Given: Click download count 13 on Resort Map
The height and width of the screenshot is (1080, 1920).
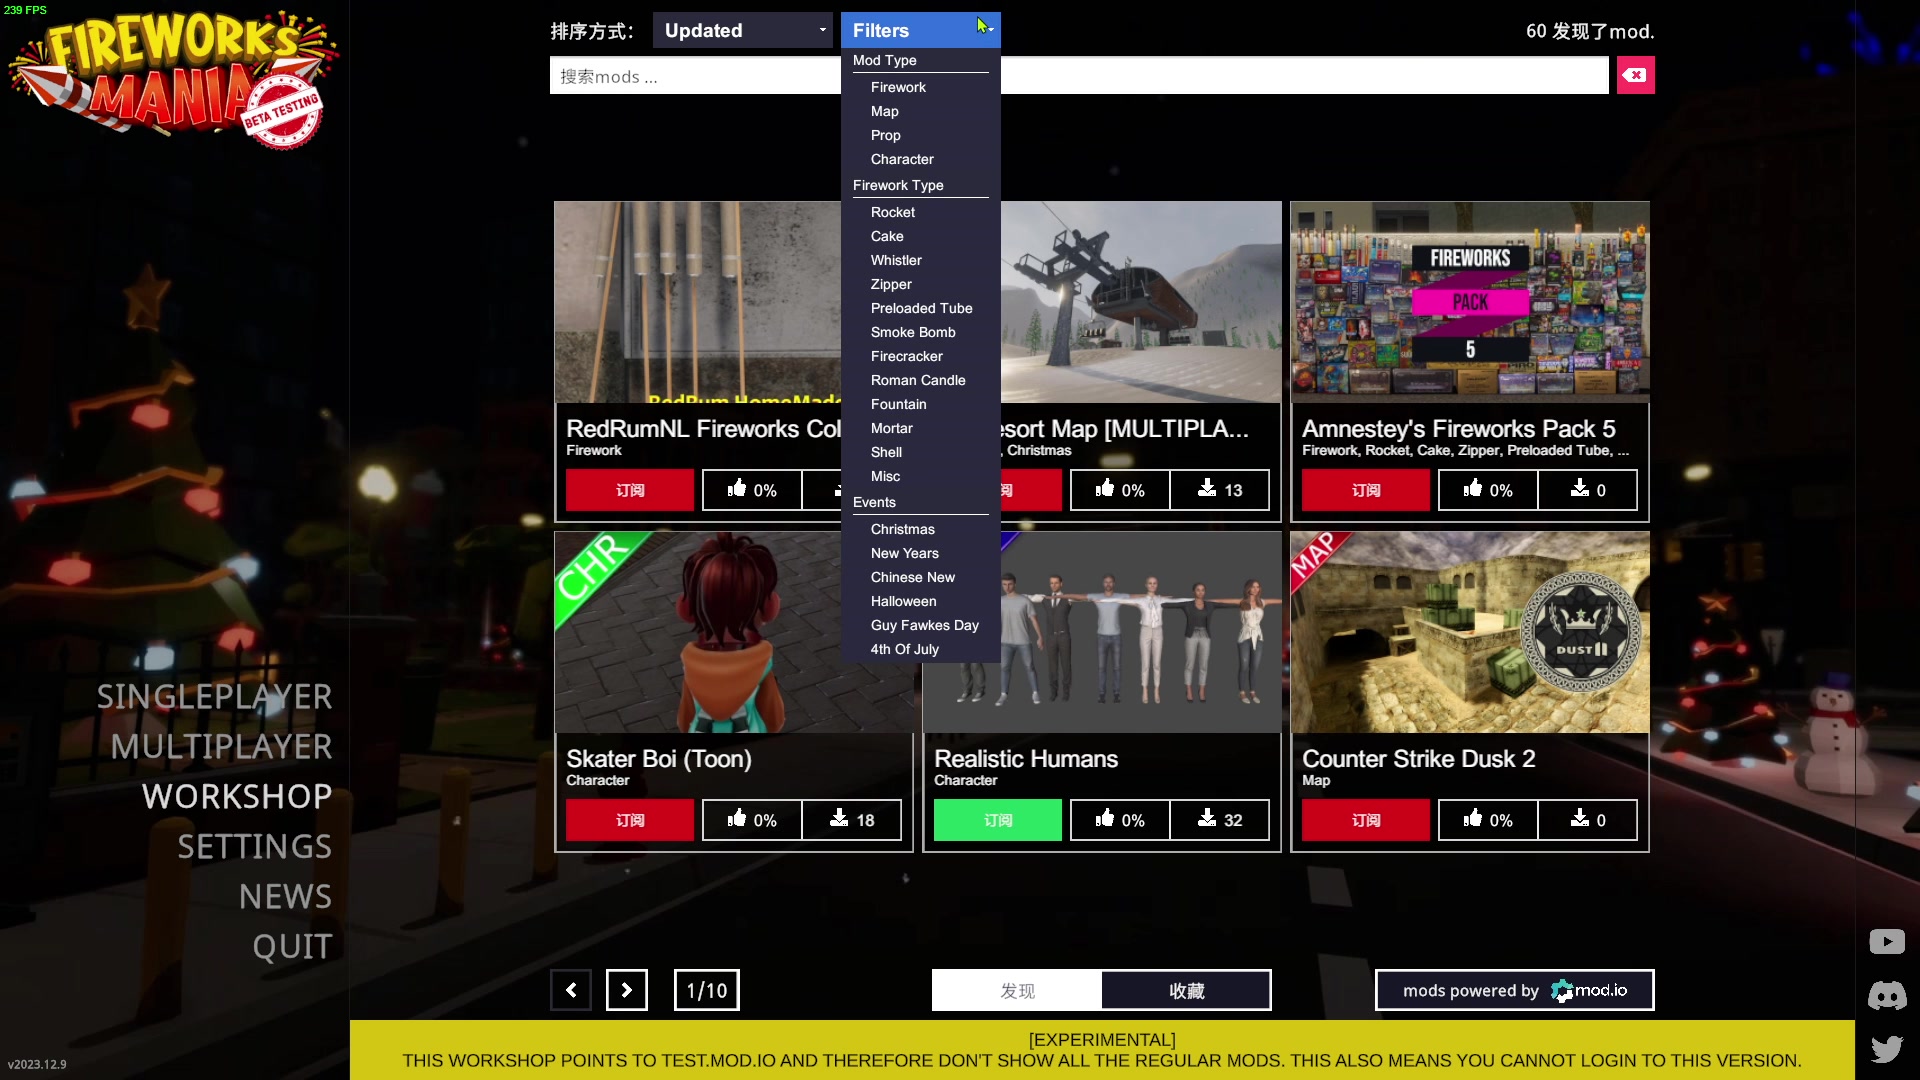Looking at the screenshot, I should coord(1220,490).
